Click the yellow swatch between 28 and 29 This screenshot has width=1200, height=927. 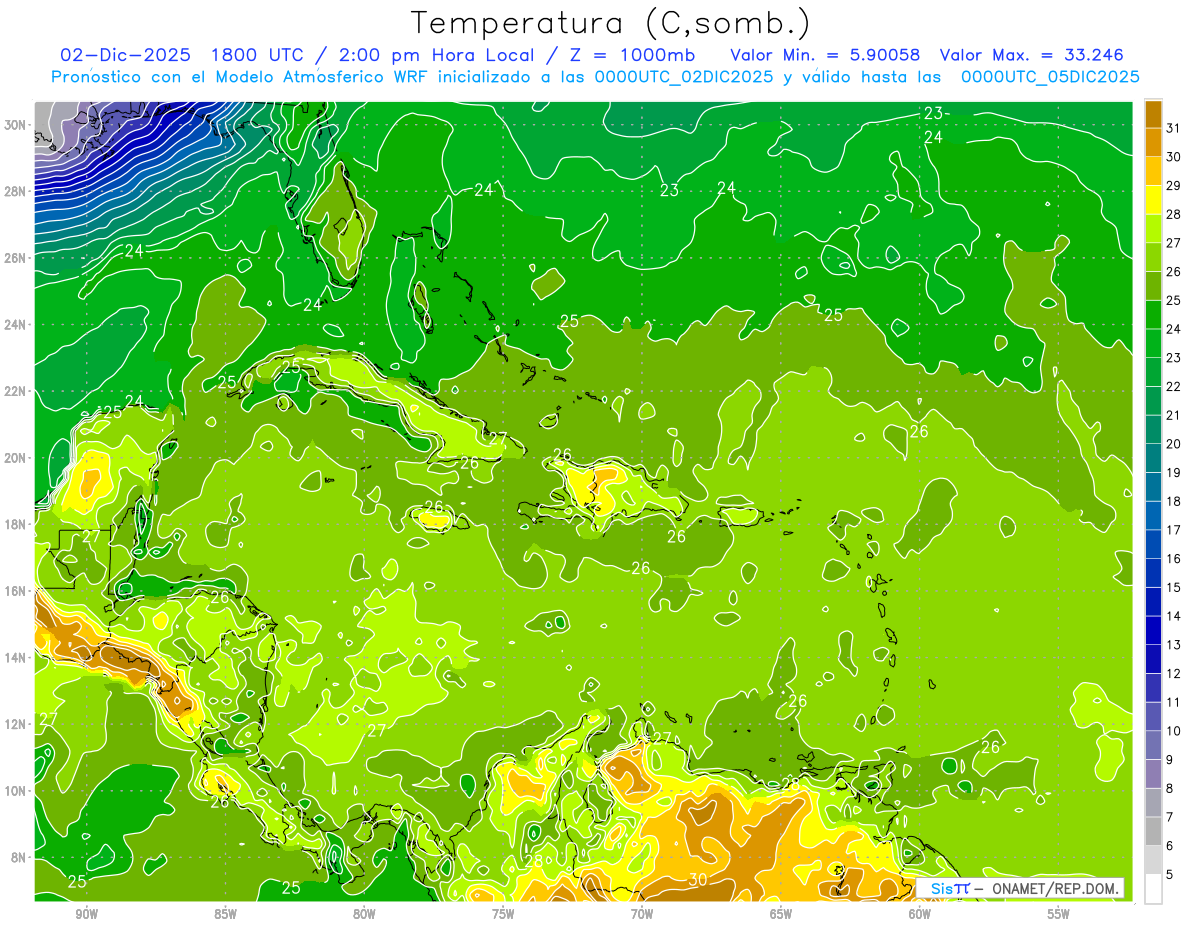pyautogui.click(x=1153, y=199)
